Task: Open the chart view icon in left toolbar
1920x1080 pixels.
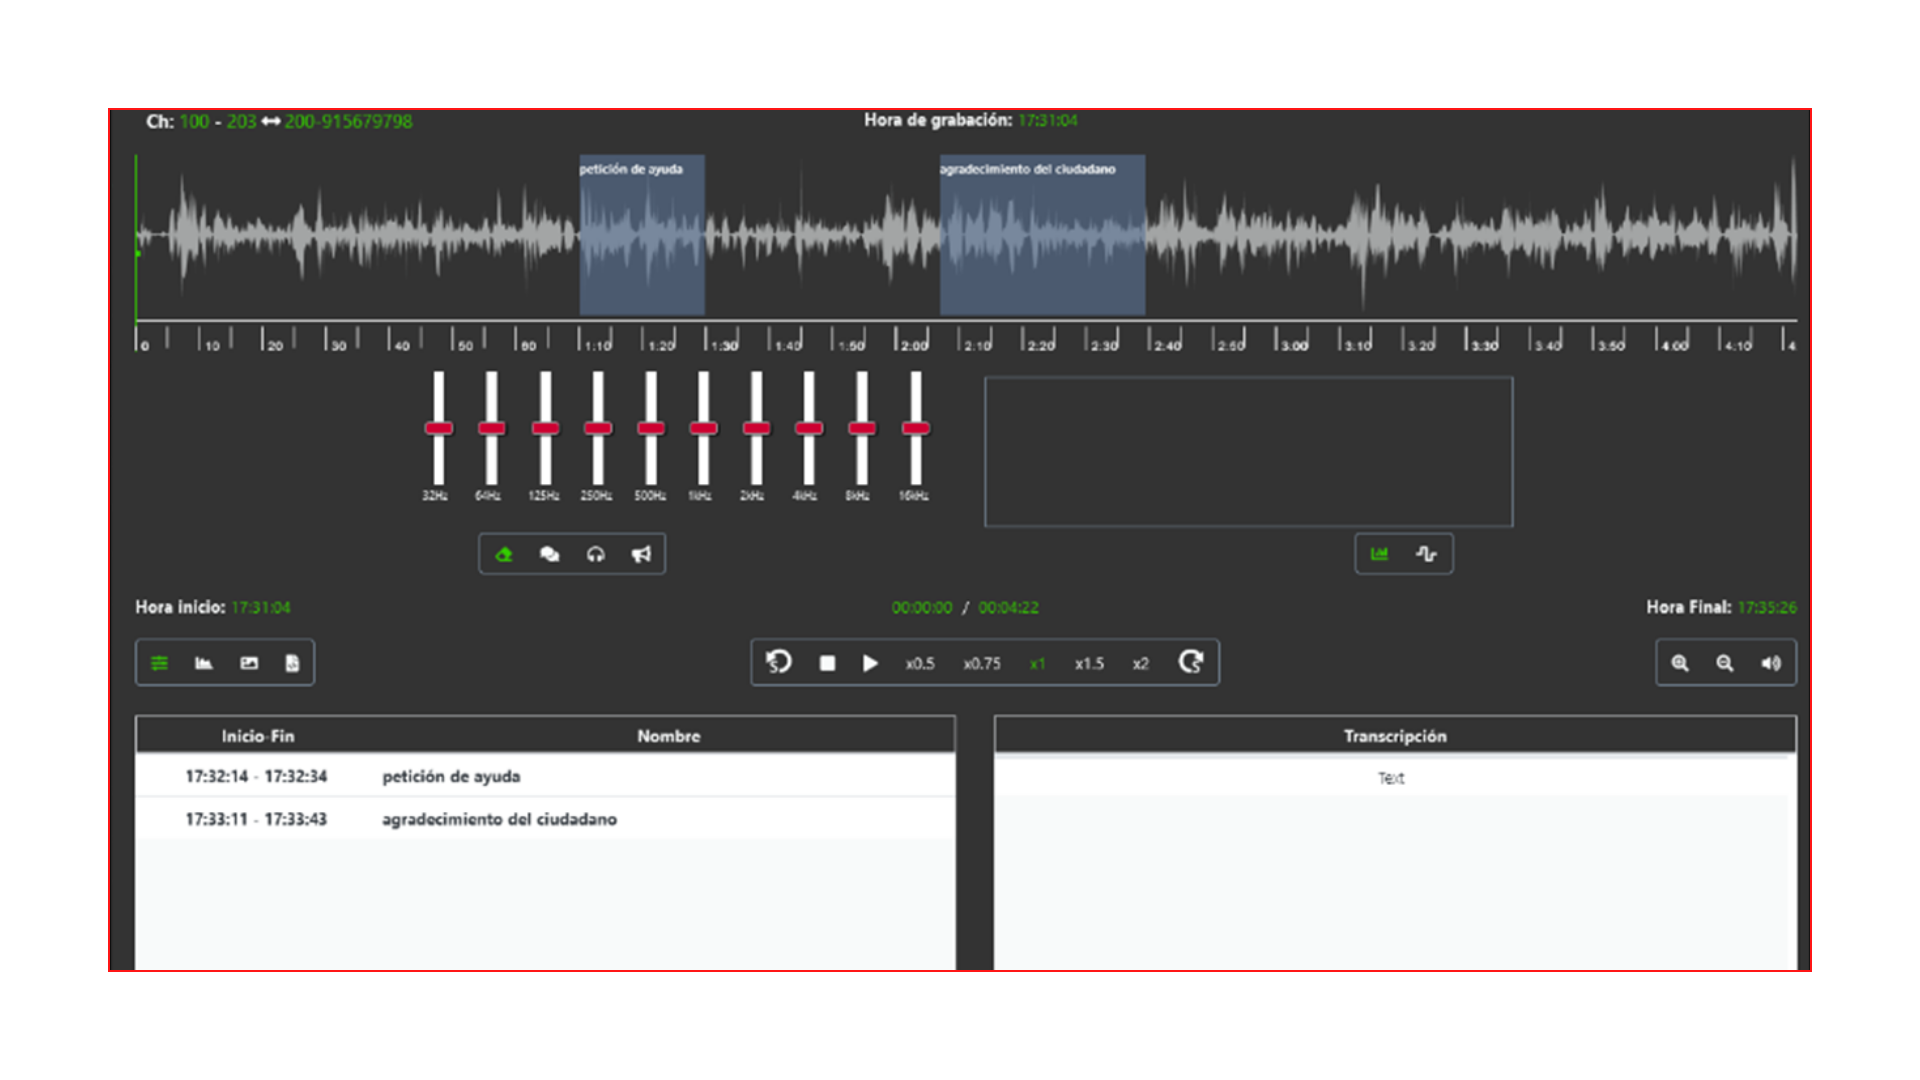Action: click(204, 663)
